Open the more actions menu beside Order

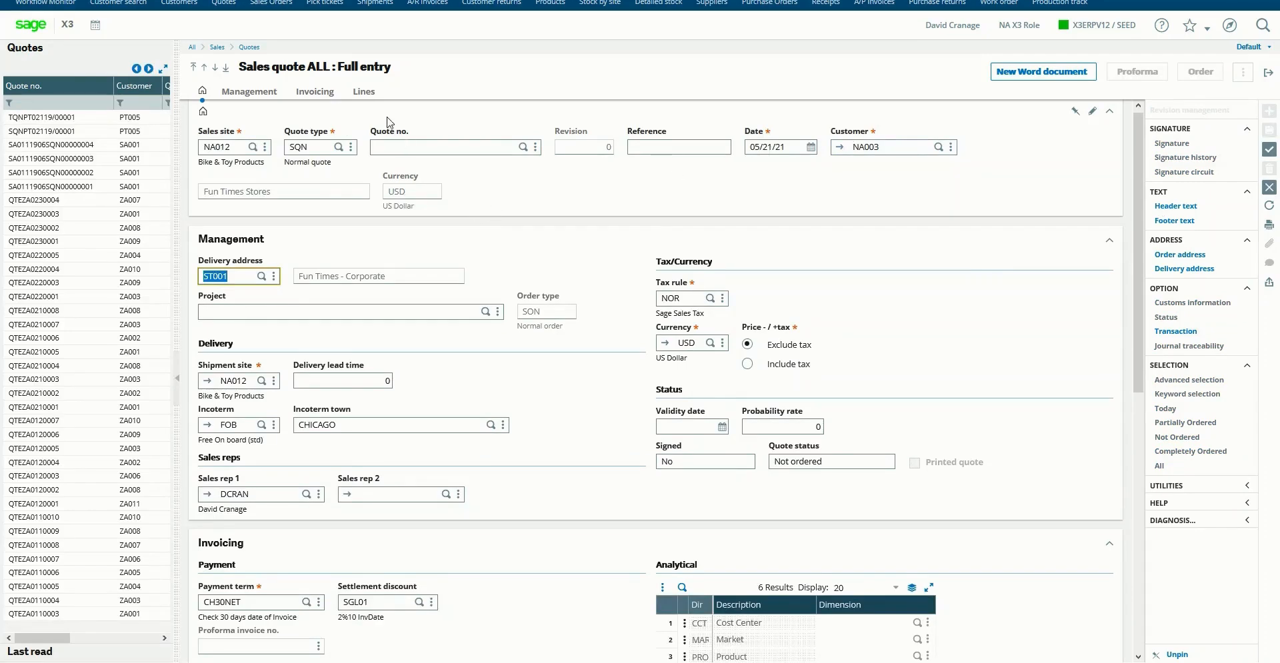tap(1243, 72)
